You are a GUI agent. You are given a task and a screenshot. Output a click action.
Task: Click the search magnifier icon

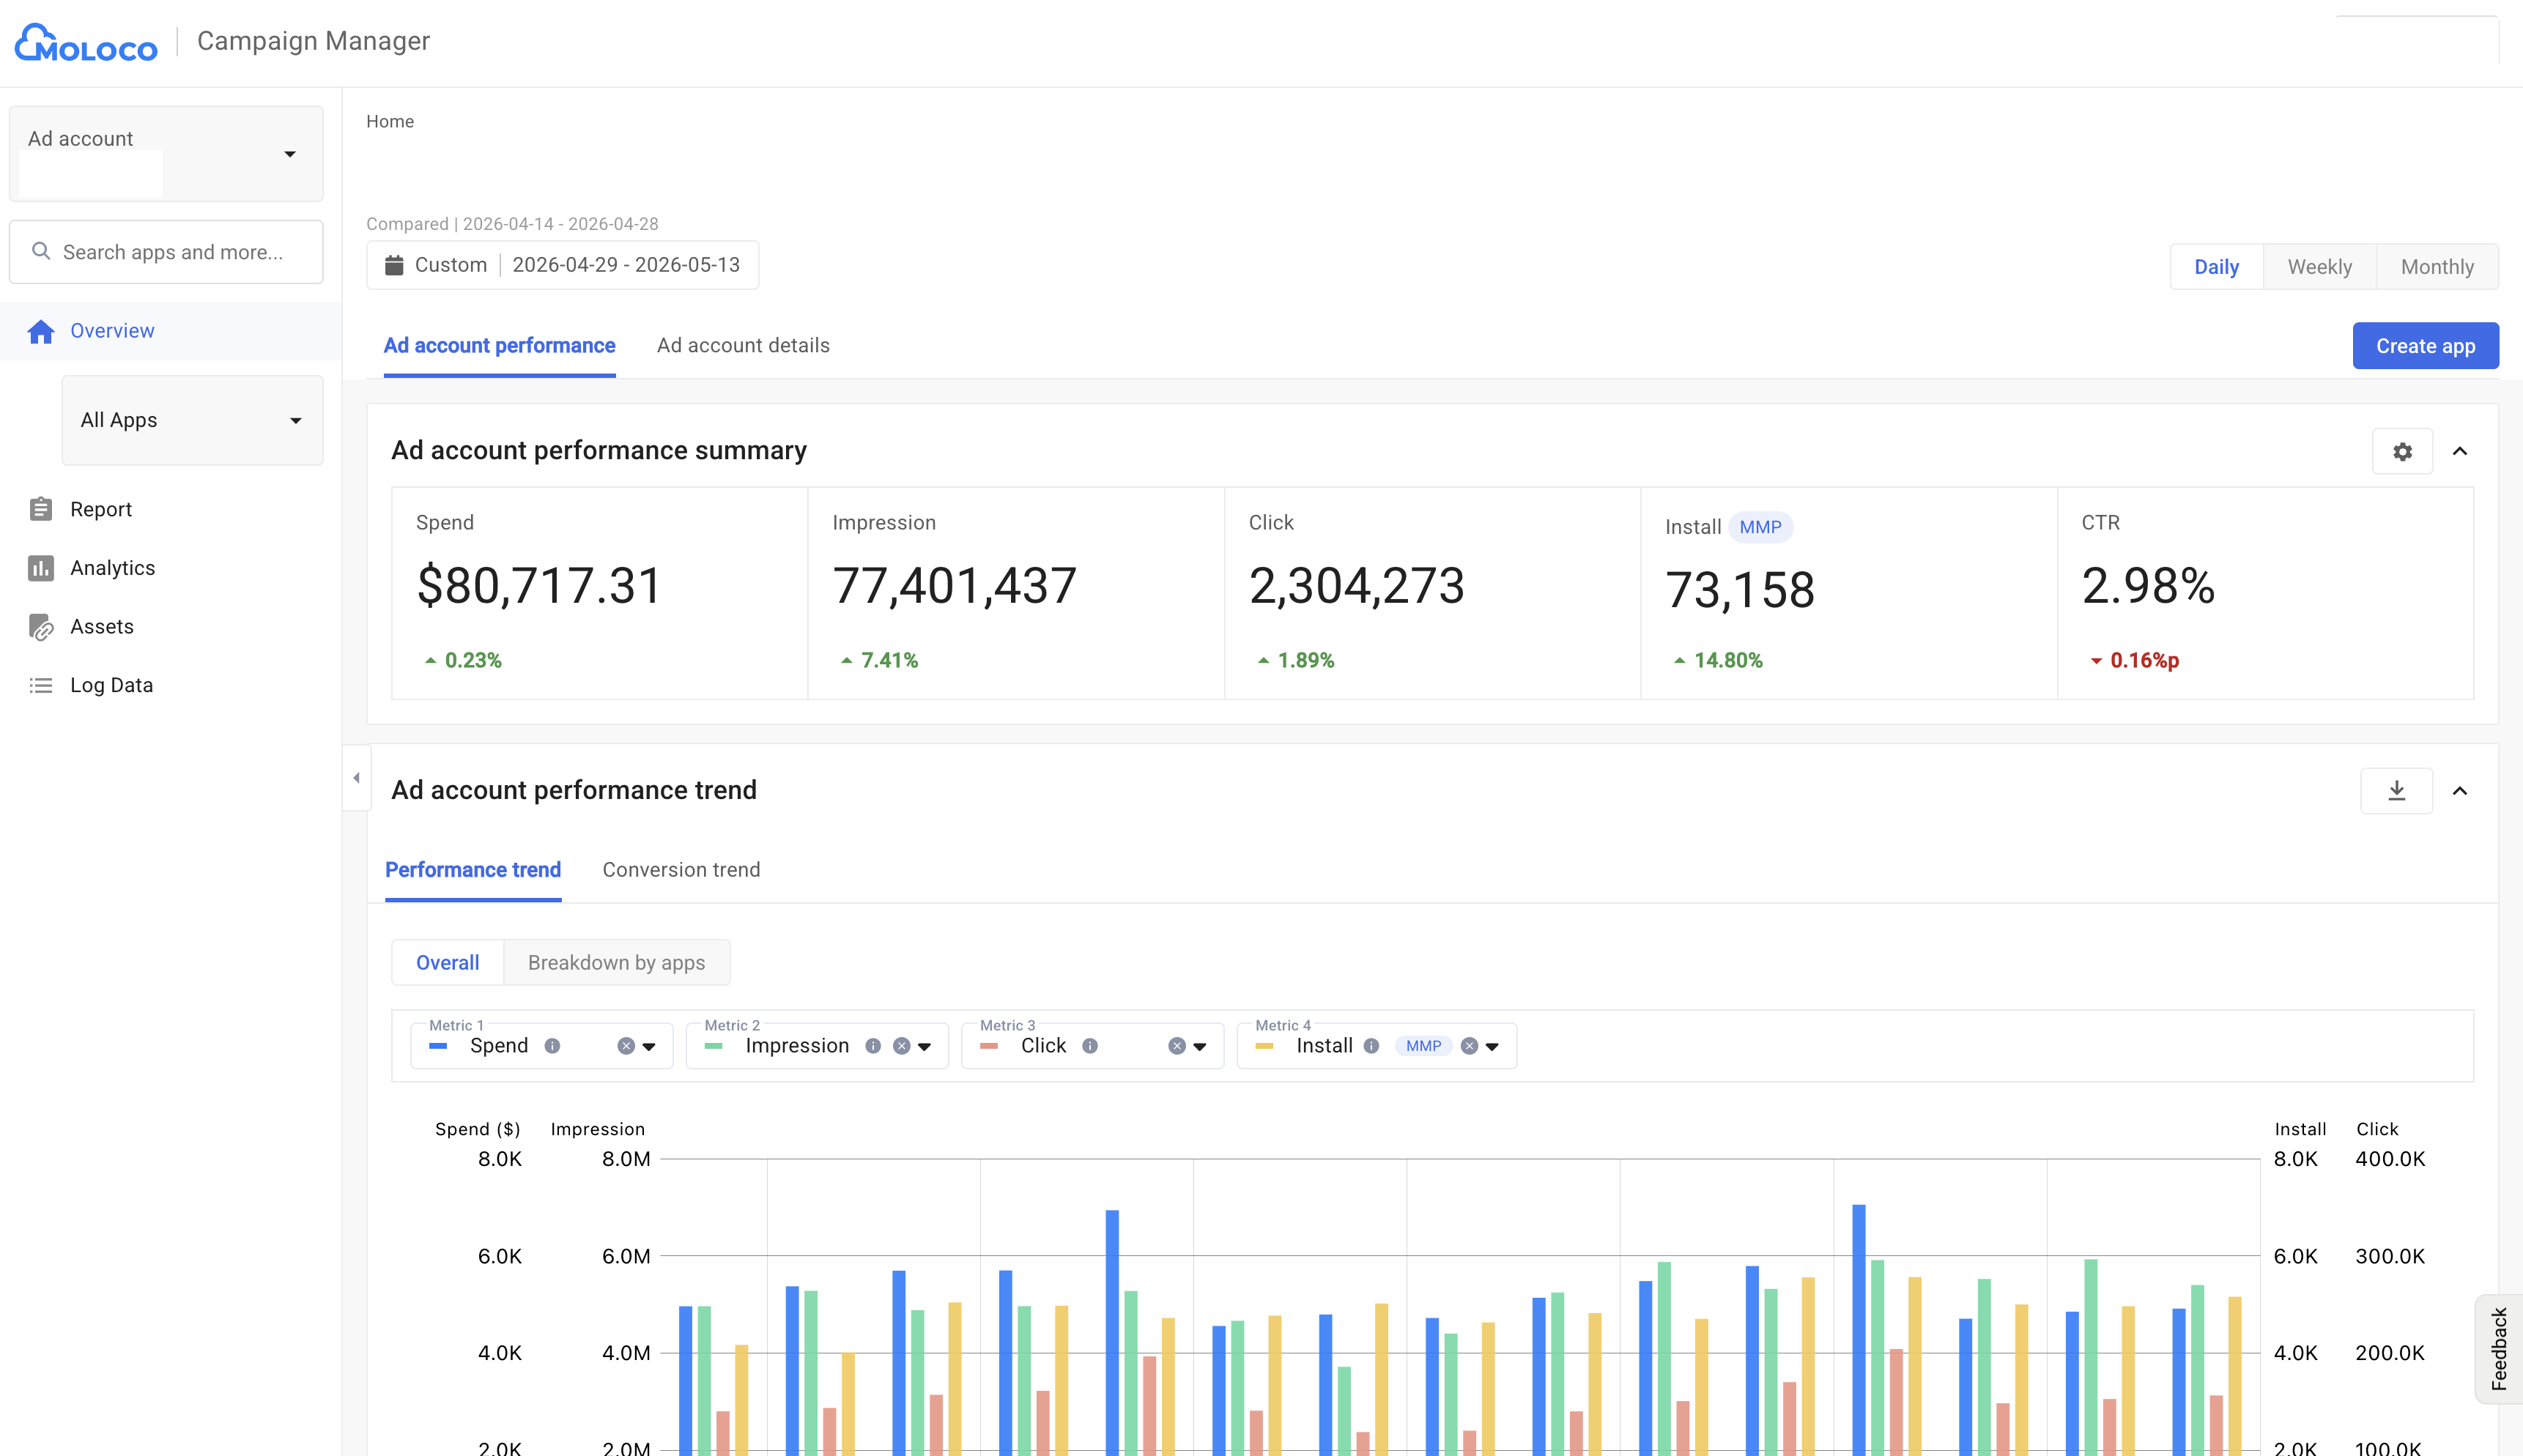click(41, 251)
